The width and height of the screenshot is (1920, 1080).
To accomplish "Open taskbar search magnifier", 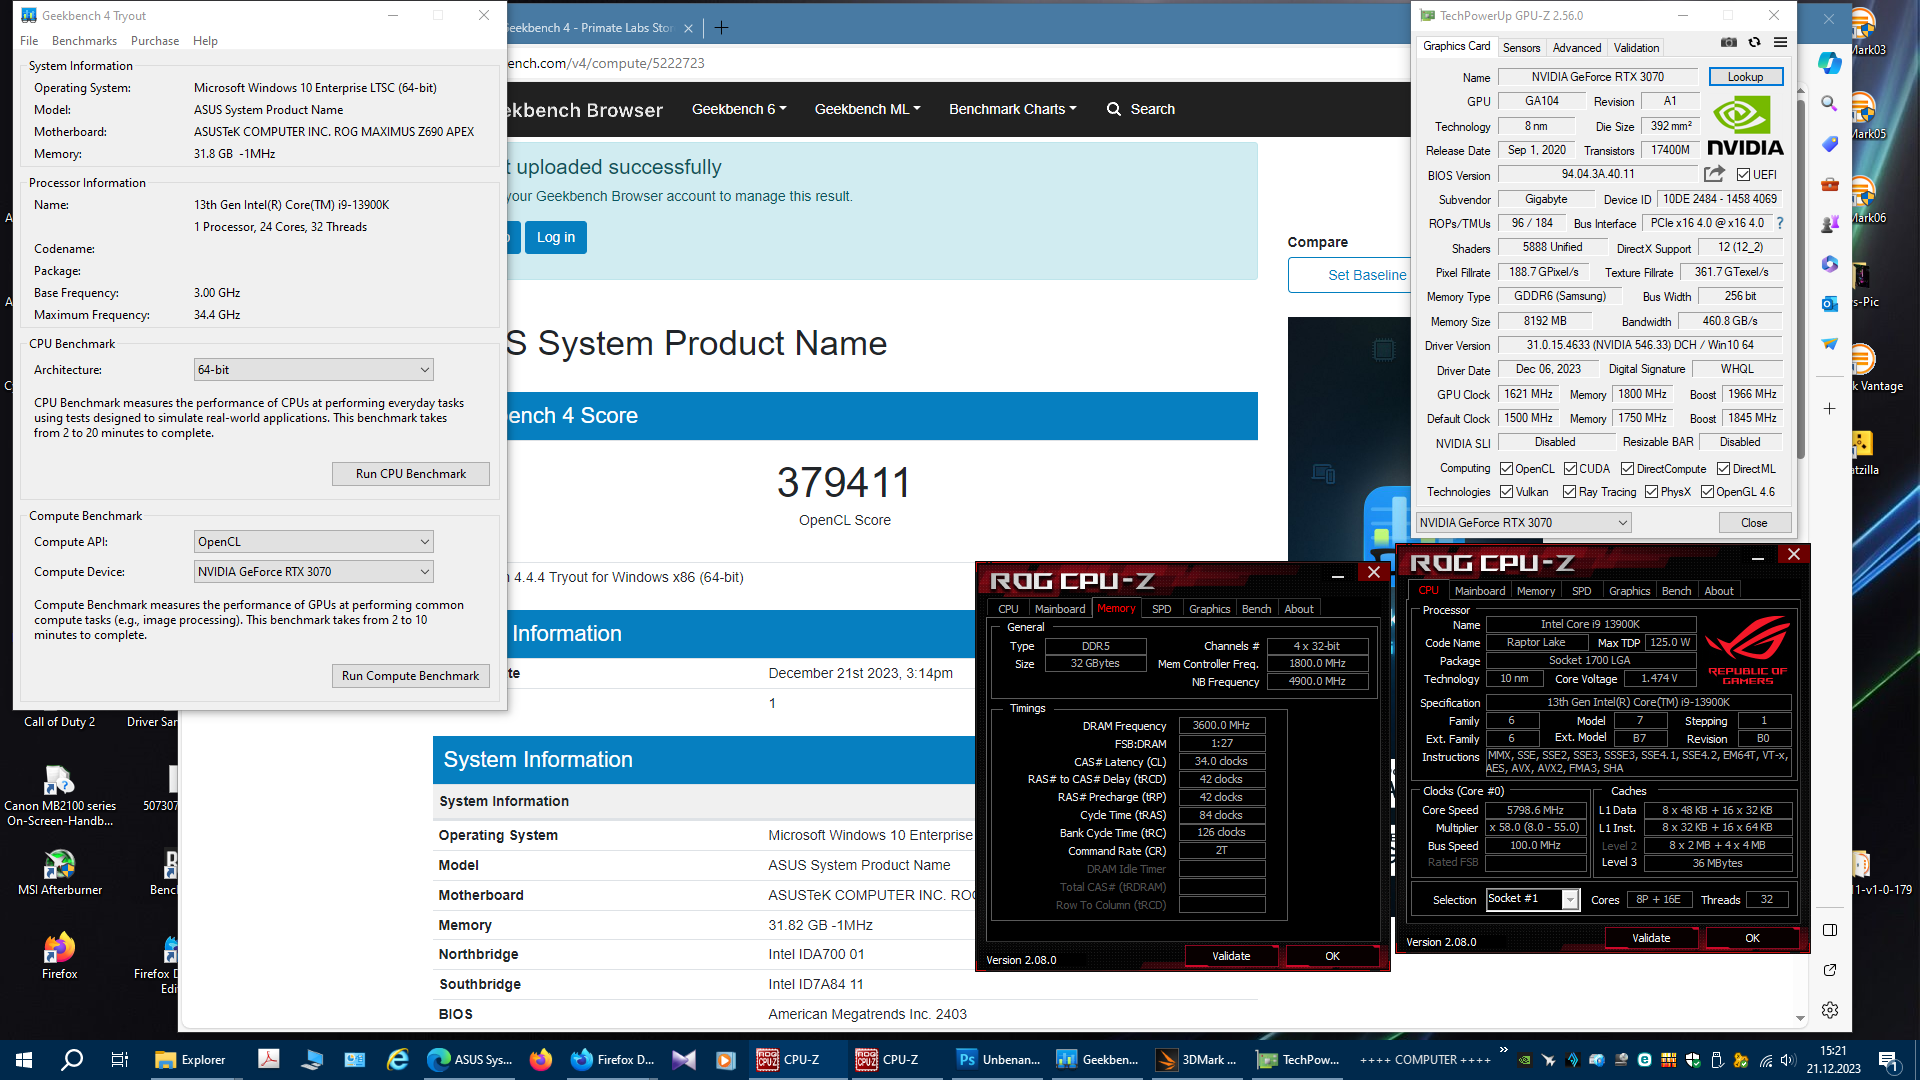I will pyautogui.click(x=72, y=1060).
